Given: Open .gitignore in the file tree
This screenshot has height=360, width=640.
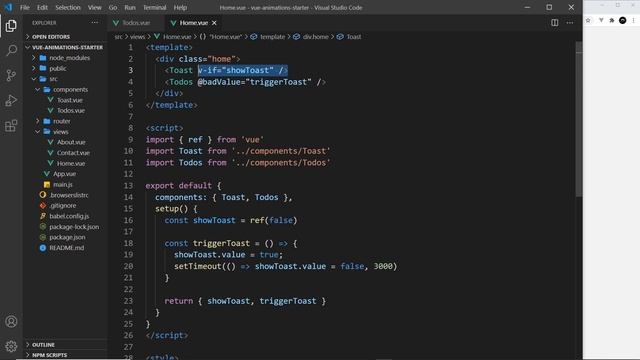Looking at the screenshot, I should point(62,206).
